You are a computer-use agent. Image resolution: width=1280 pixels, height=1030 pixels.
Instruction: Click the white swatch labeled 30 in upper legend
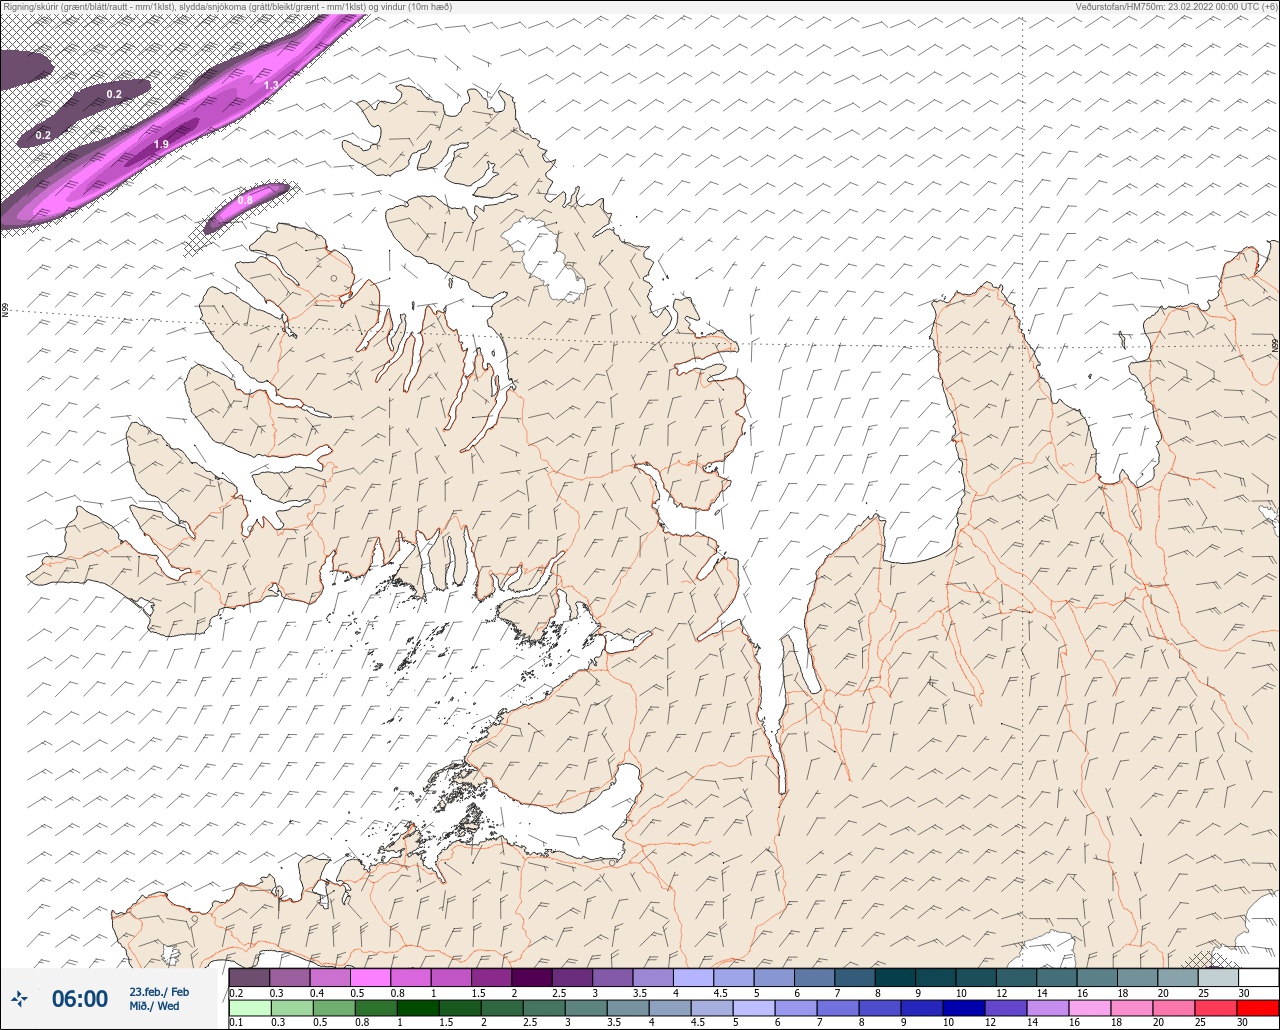pyautogui.click(x=1258, y=977)
